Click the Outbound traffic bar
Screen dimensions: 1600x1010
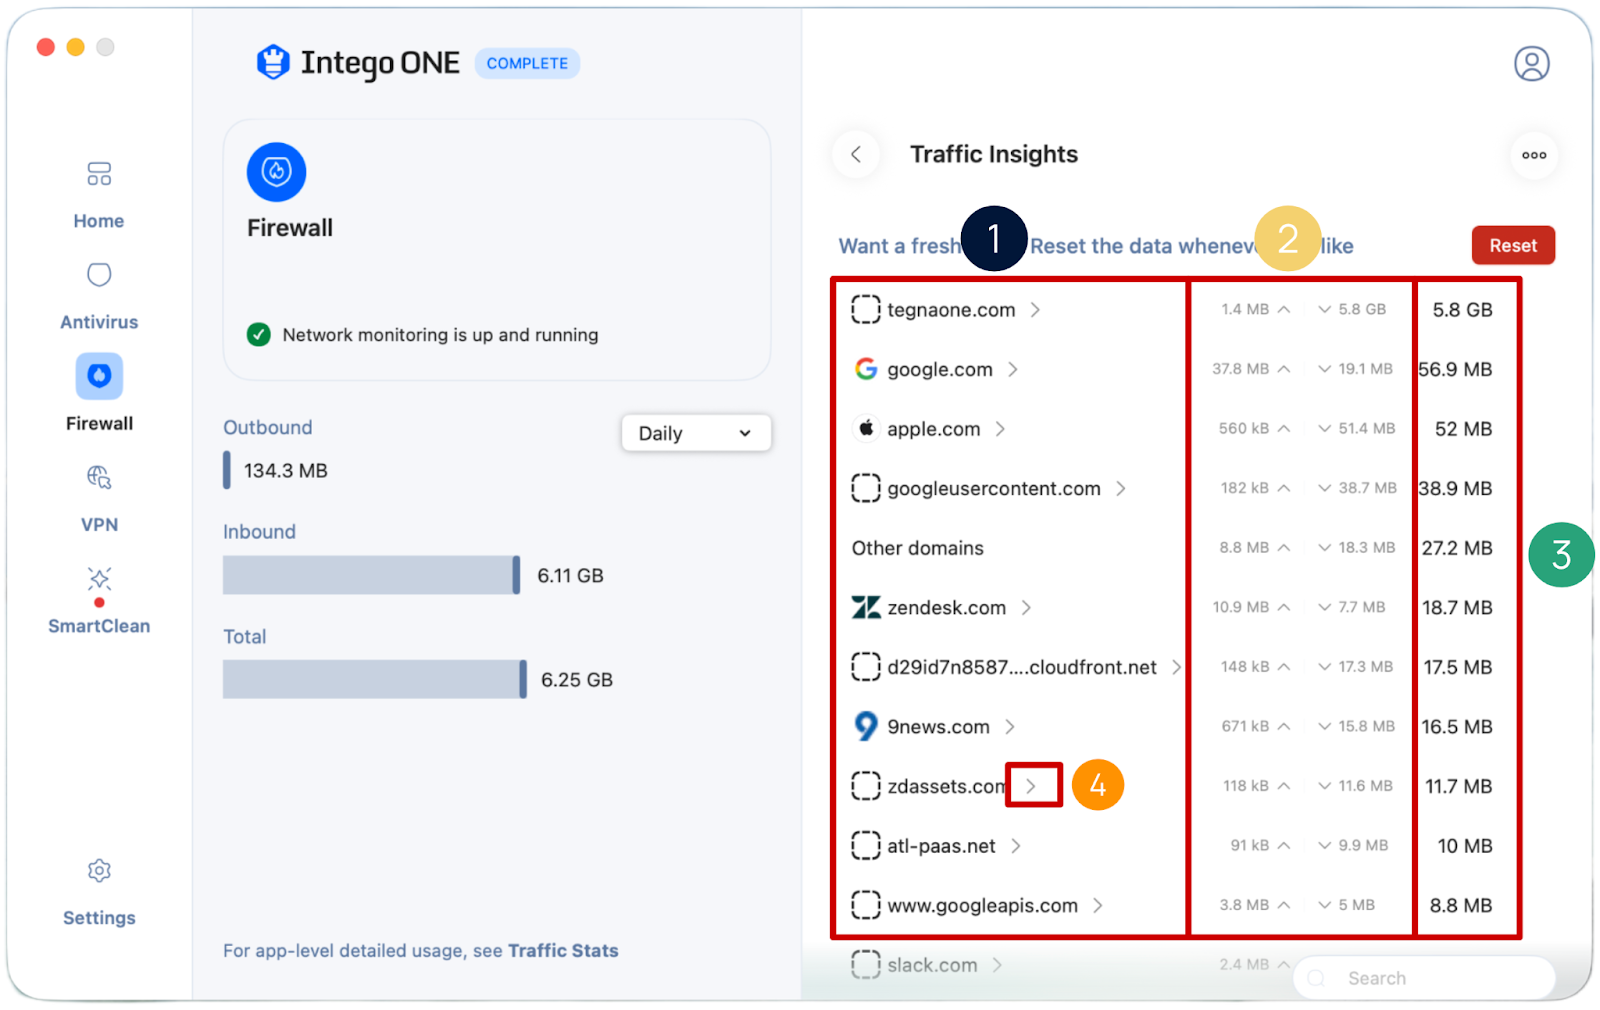[227, 470]
